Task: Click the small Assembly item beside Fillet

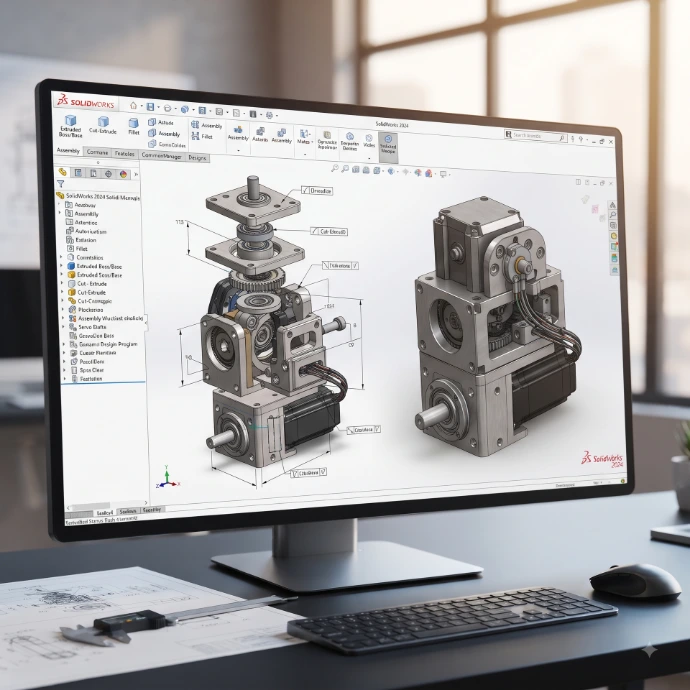Action: click(x=206, y=125)
